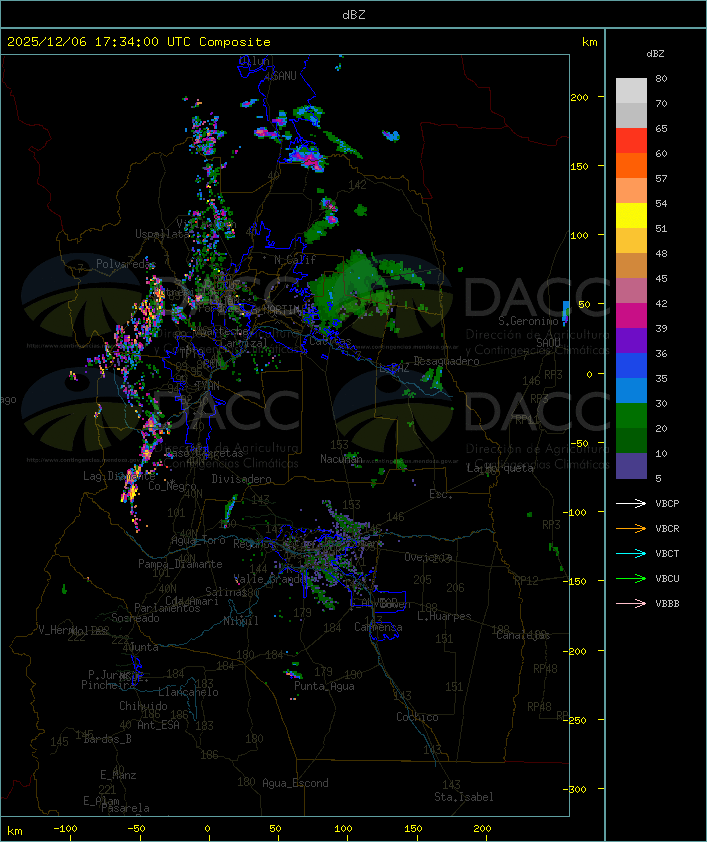Screen dimensions: 707x842
Task: Click the timestamp 2025/12/06 17:34:00 UTC Composite
Action: point(139,42)
